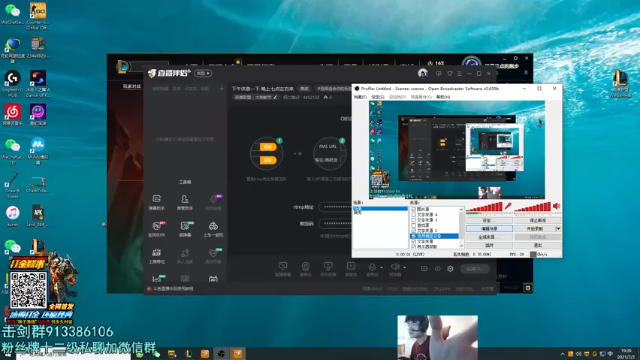Toggle highlighted video capture device checkbox
The height and width of the screenshot is (360, 640).
[x=413, y=236]
